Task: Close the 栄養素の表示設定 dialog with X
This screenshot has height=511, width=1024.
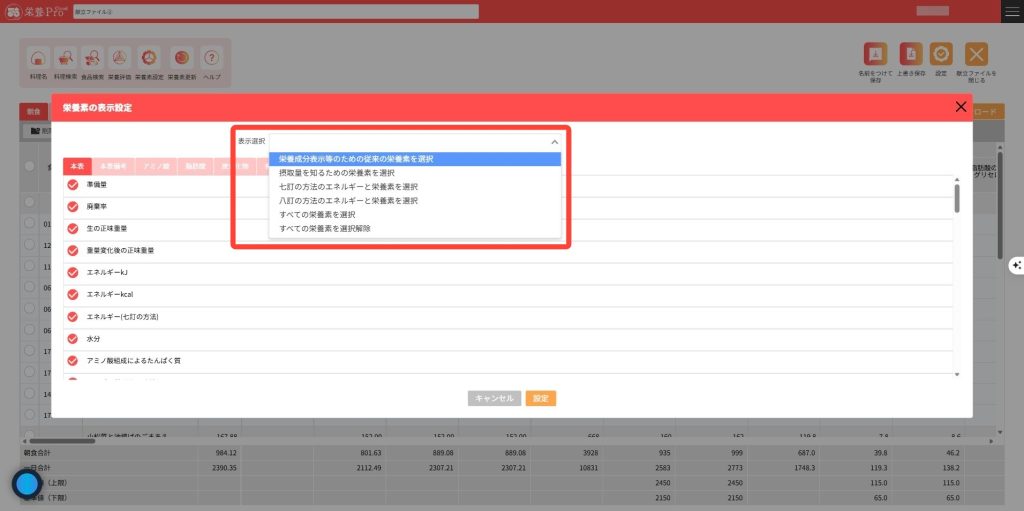Action: click(x=961, y=107)
